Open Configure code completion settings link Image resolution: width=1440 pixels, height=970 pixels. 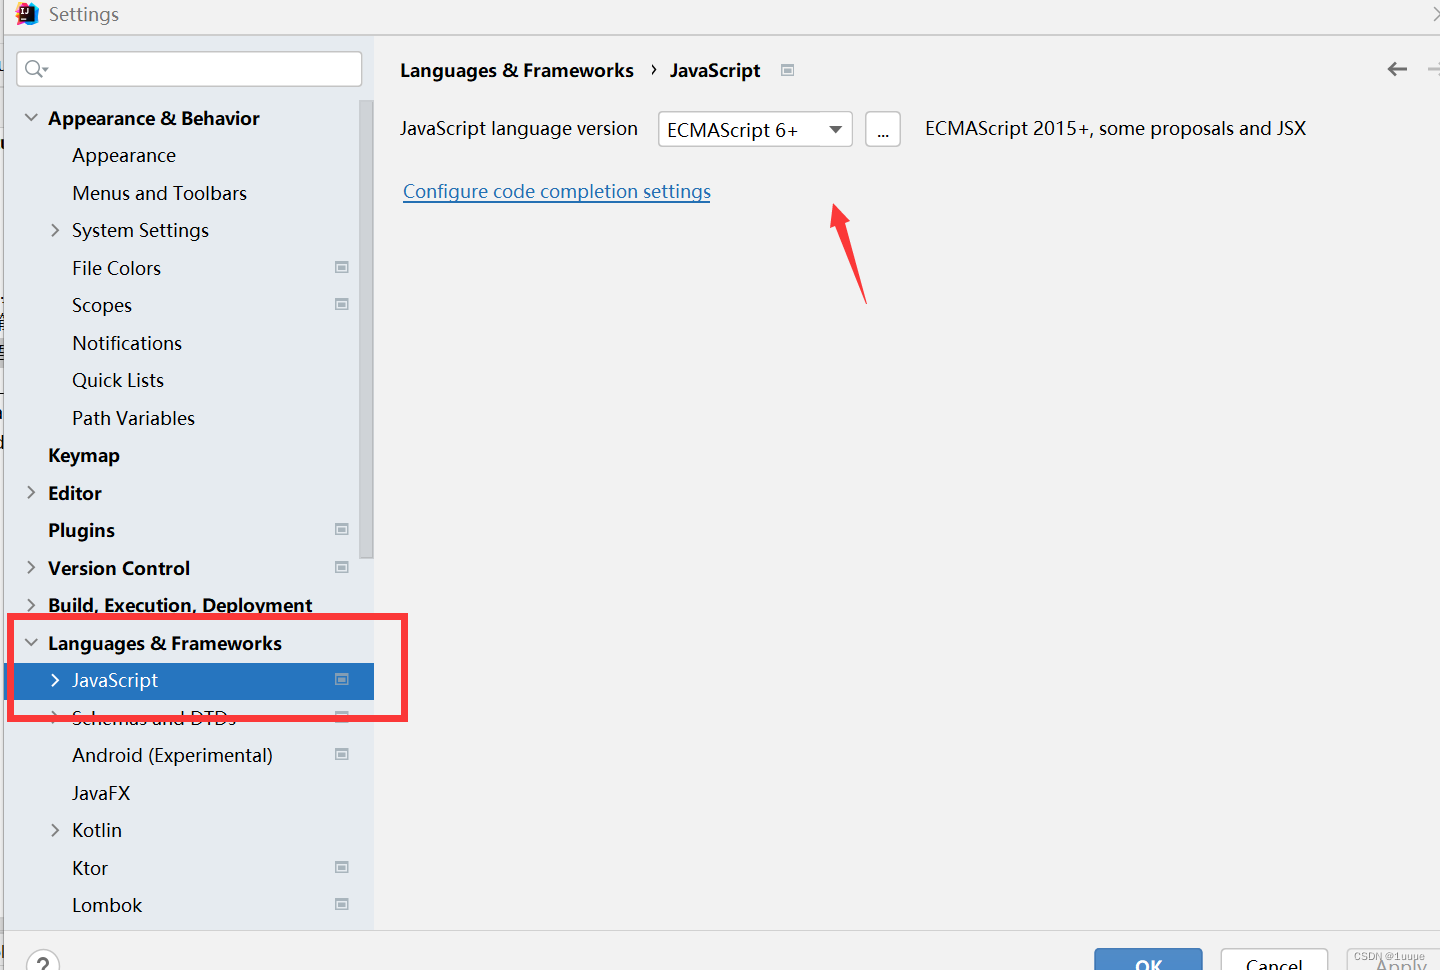[556, 191]
